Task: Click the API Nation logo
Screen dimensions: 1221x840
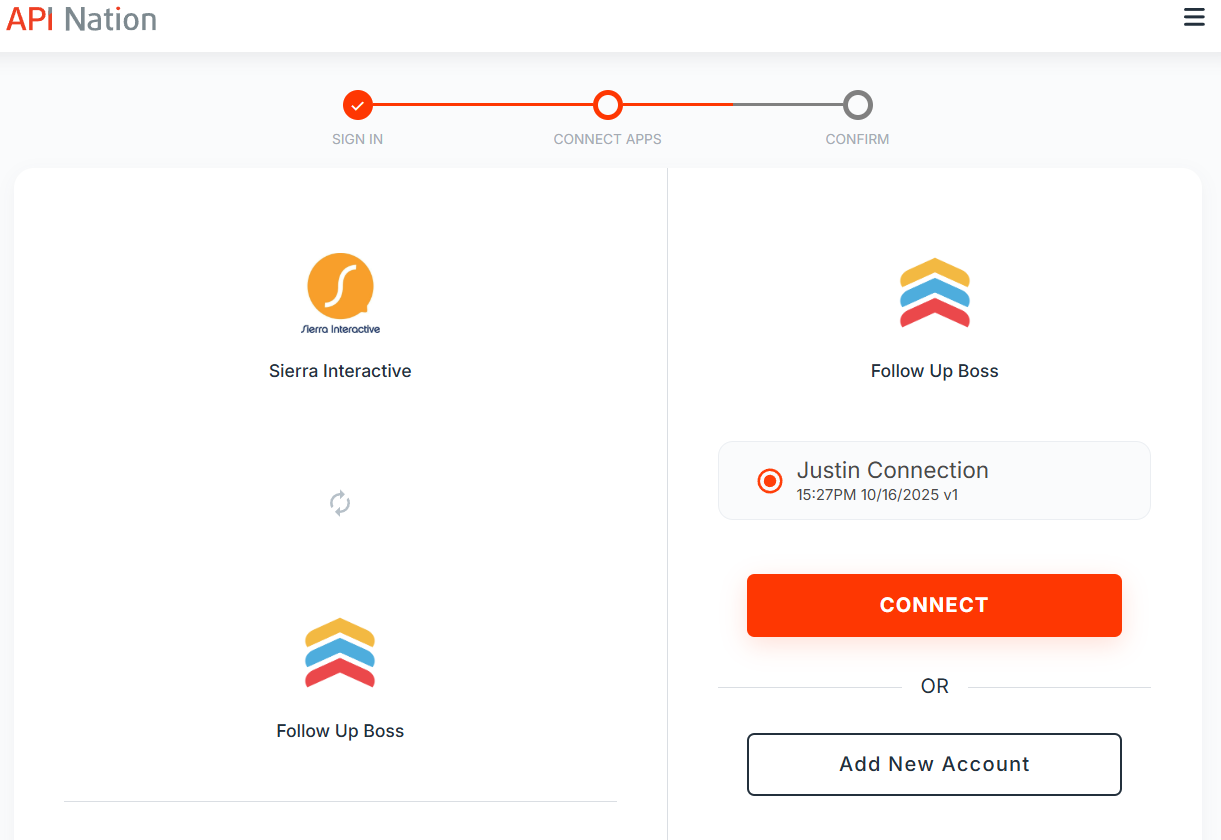Action: pos(82,19)
